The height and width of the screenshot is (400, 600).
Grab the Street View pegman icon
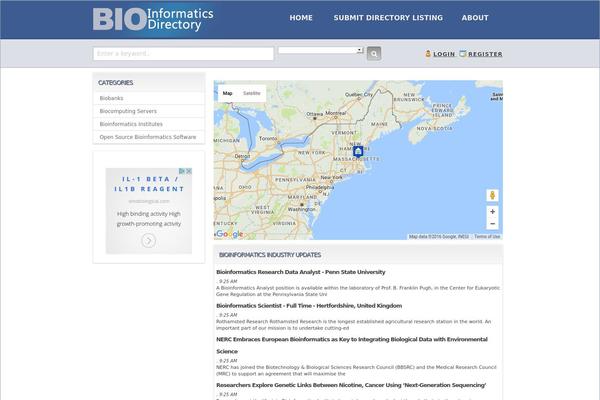coord(492,195)
